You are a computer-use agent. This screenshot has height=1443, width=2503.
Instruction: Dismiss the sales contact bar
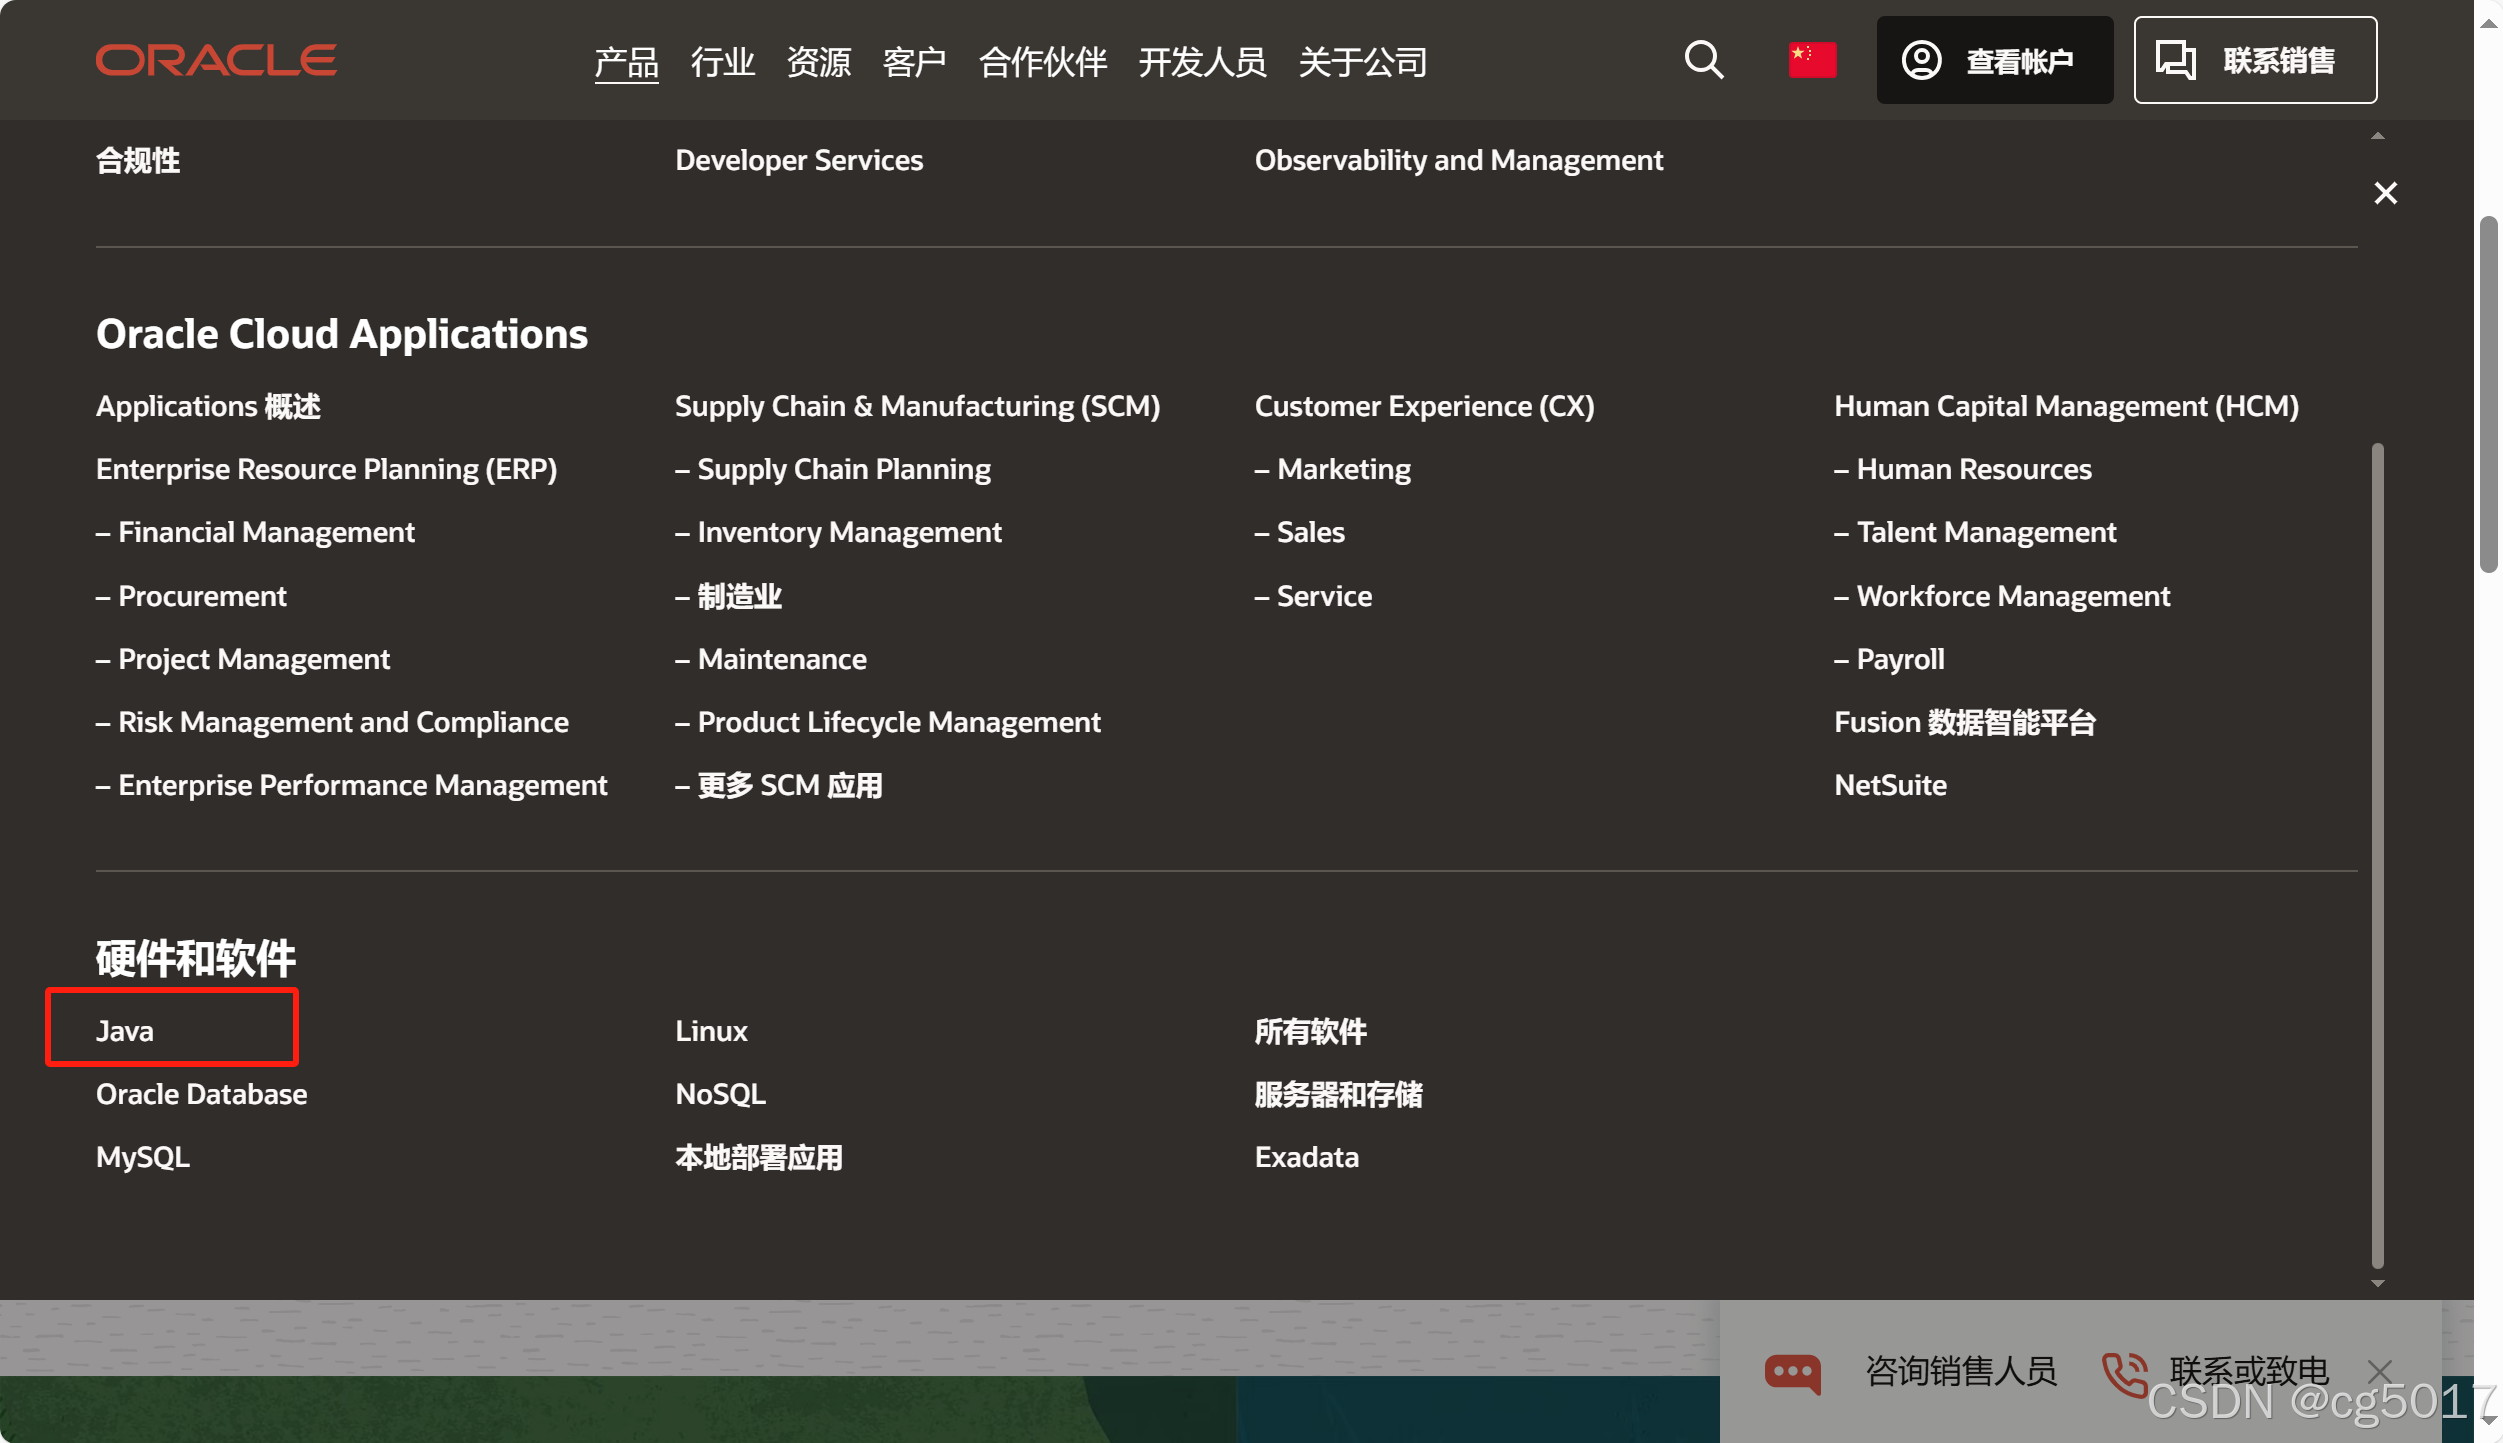2380,1370
